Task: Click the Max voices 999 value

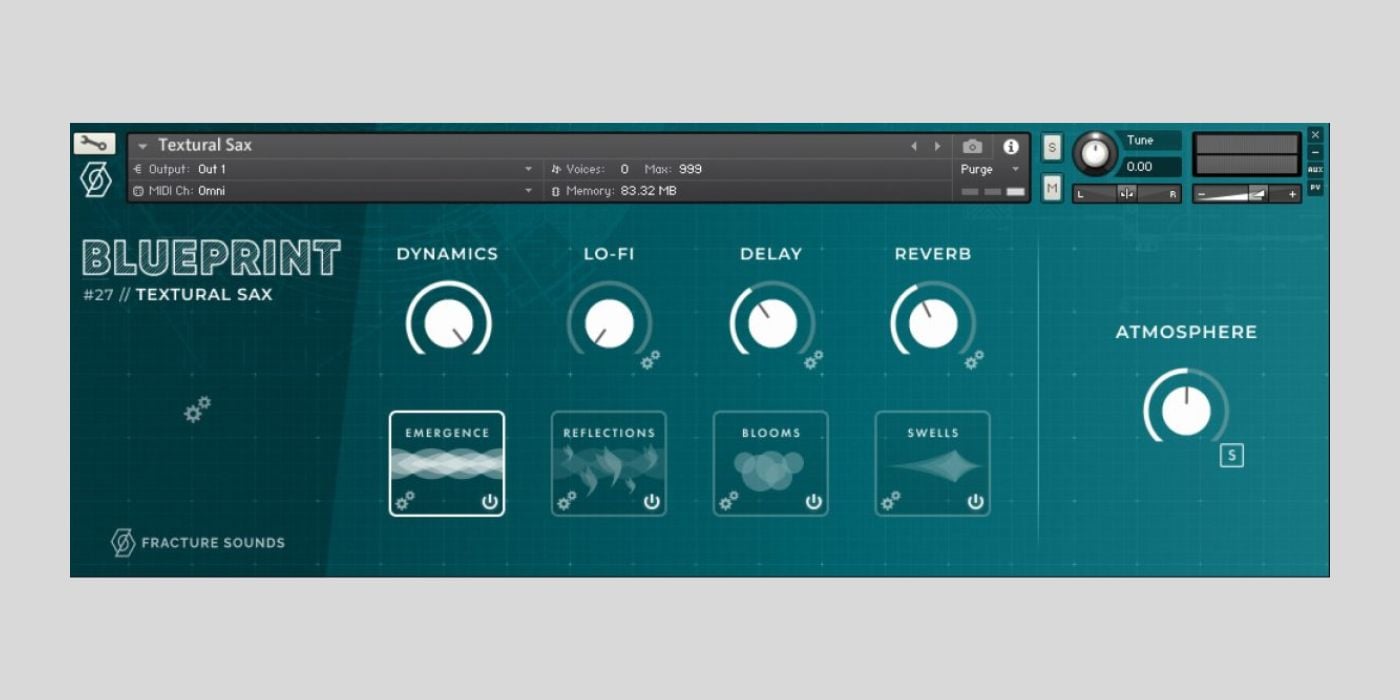Action: 690,169
